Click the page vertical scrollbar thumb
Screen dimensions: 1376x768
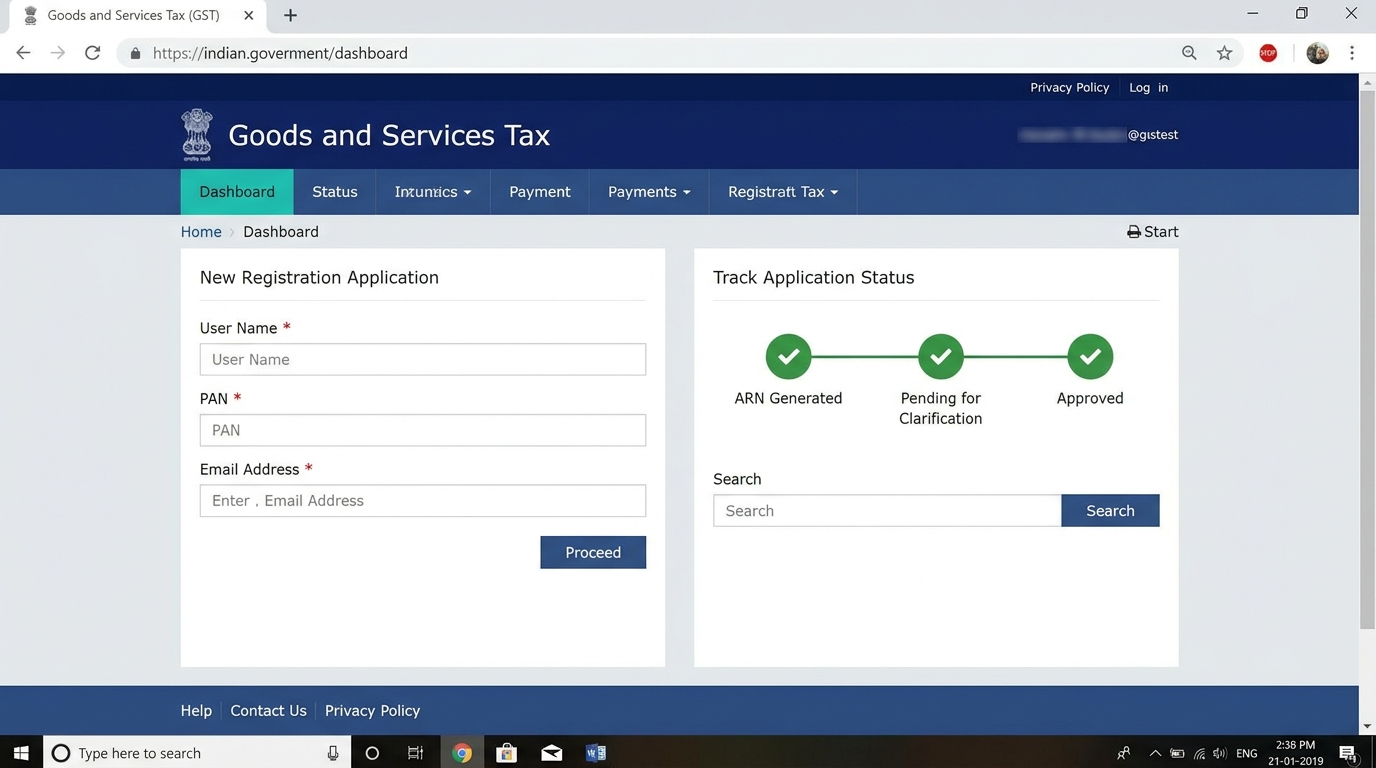point(1367,360)
